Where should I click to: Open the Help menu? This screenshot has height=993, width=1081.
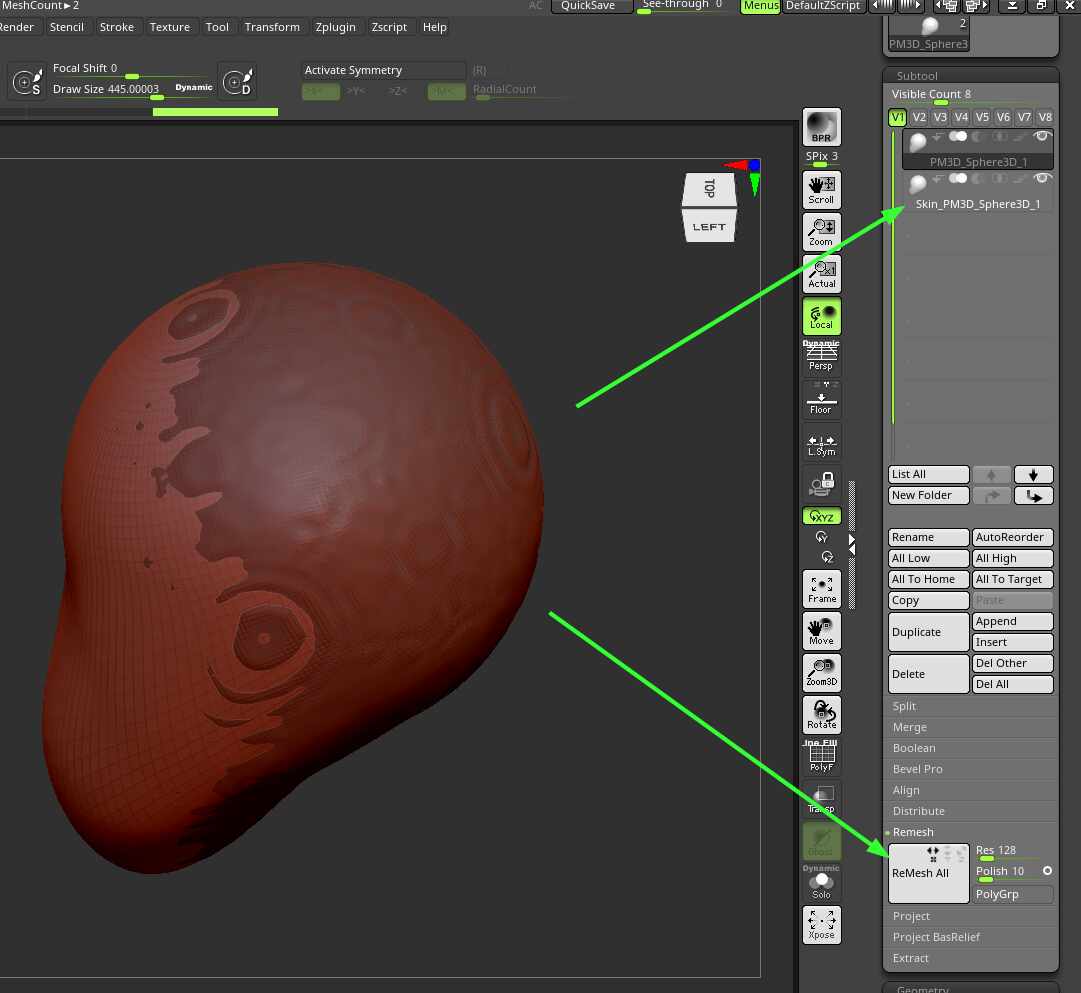click(434, 27)
